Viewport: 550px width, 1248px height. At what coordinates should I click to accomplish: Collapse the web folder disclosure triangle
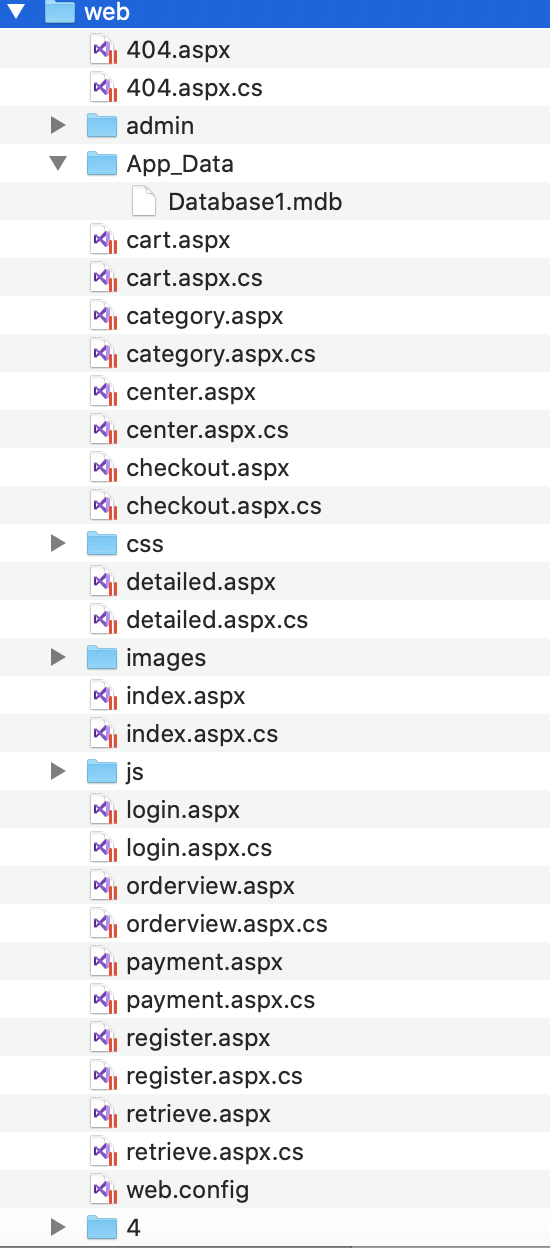tap(17, 12)
